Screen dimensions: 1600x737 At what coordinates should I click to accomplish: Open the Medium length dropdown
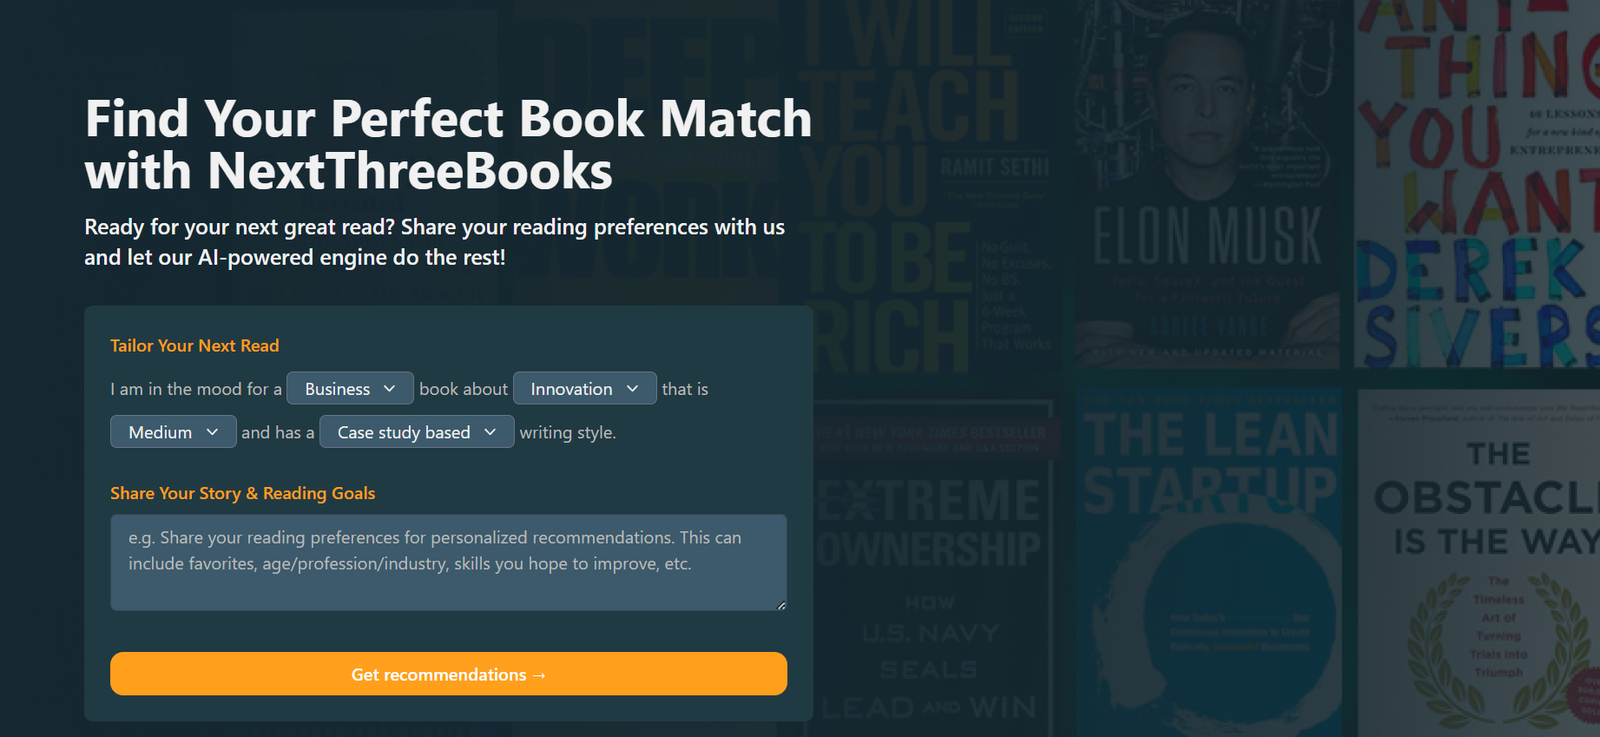173,432
